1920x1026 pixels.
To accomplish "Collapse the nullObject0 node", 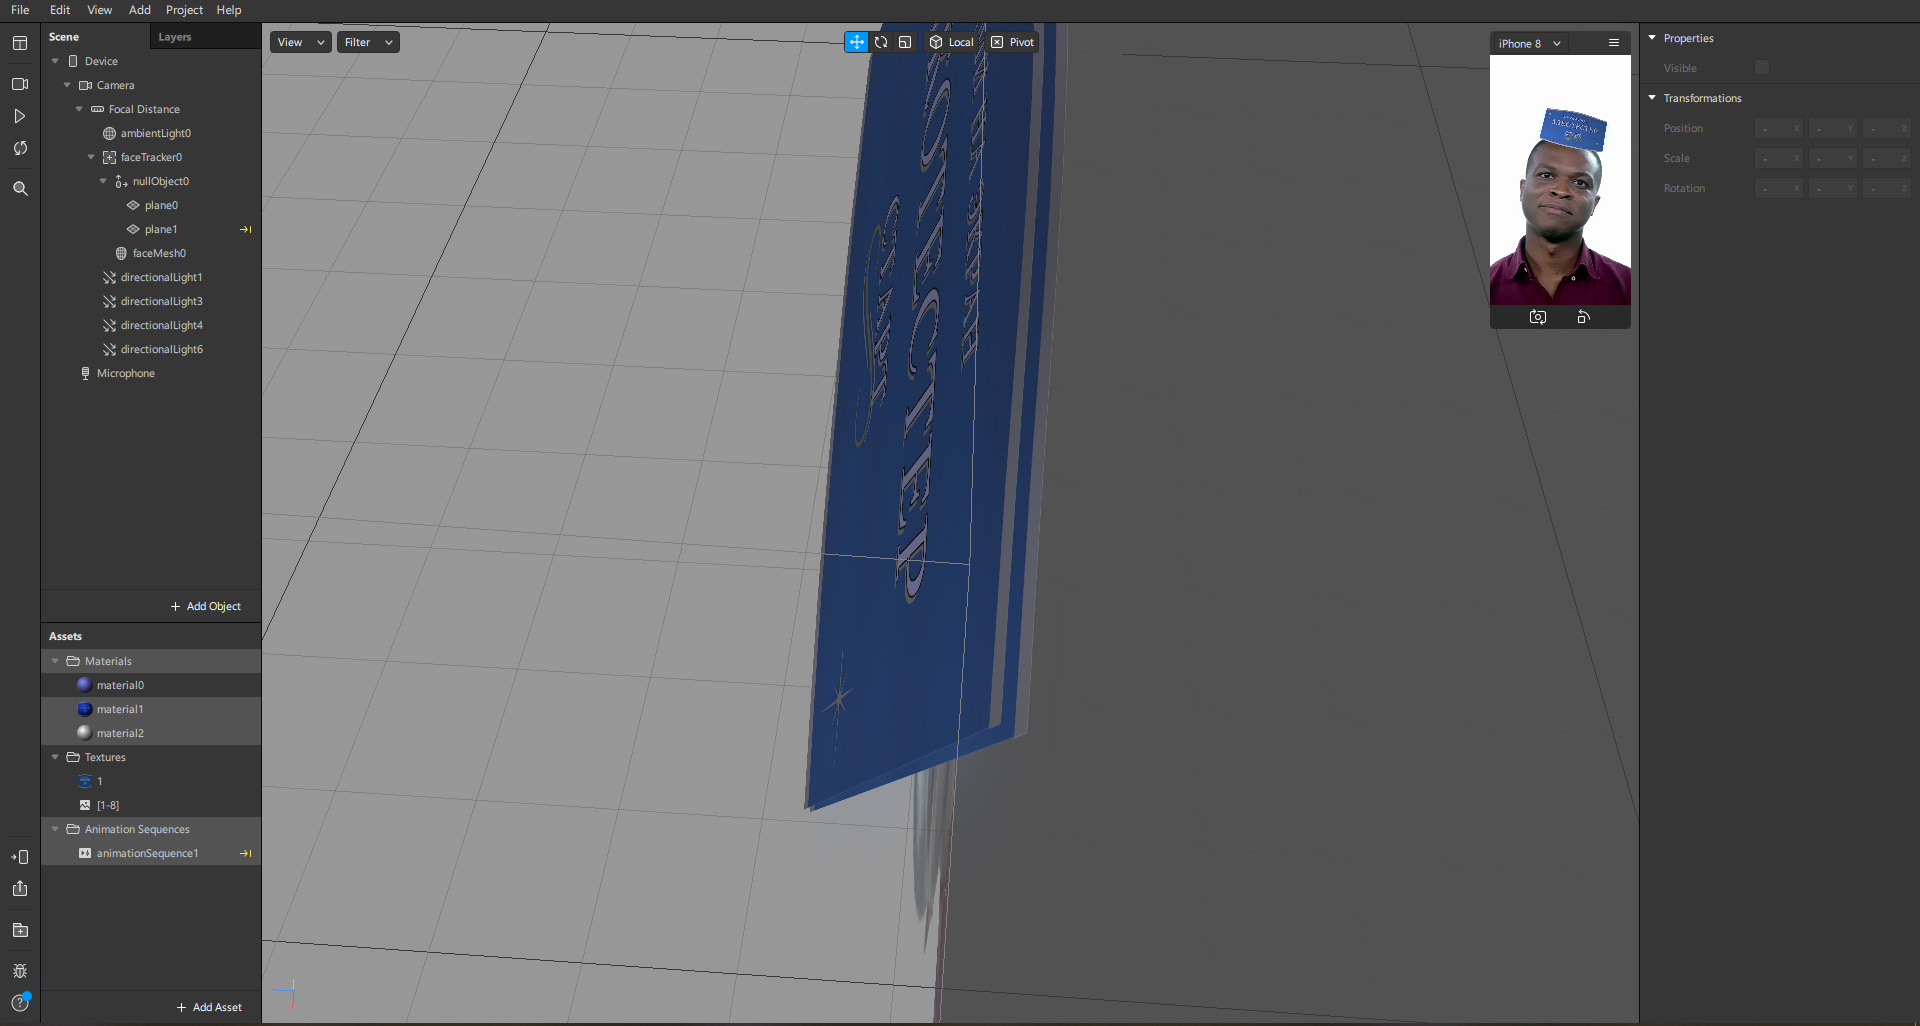I will click(x=103, y=181).
